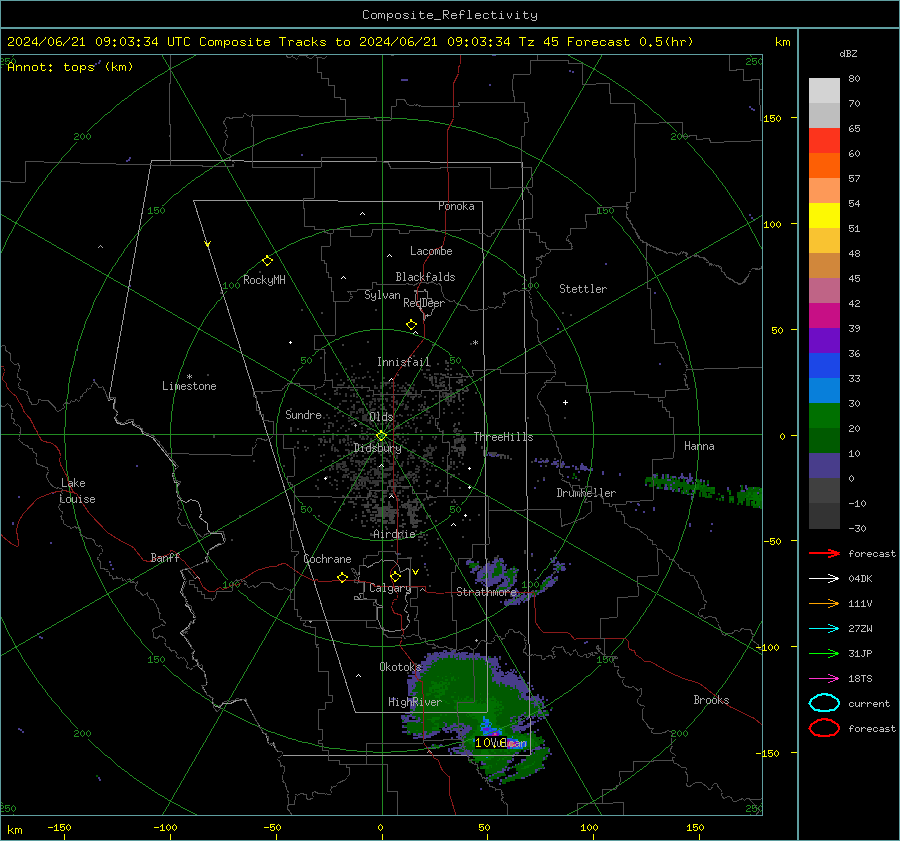Image resolution: width=900 pixels, height=841 pixels.
Task: Click the Limestone label
Action: tap(189, 386)
